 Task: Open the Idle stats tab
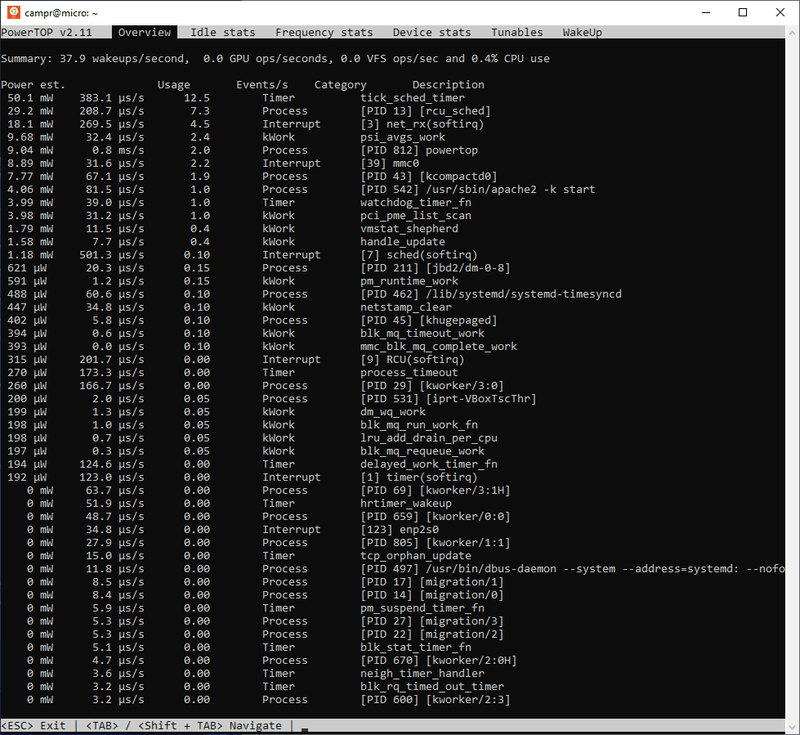pos(223,32)
